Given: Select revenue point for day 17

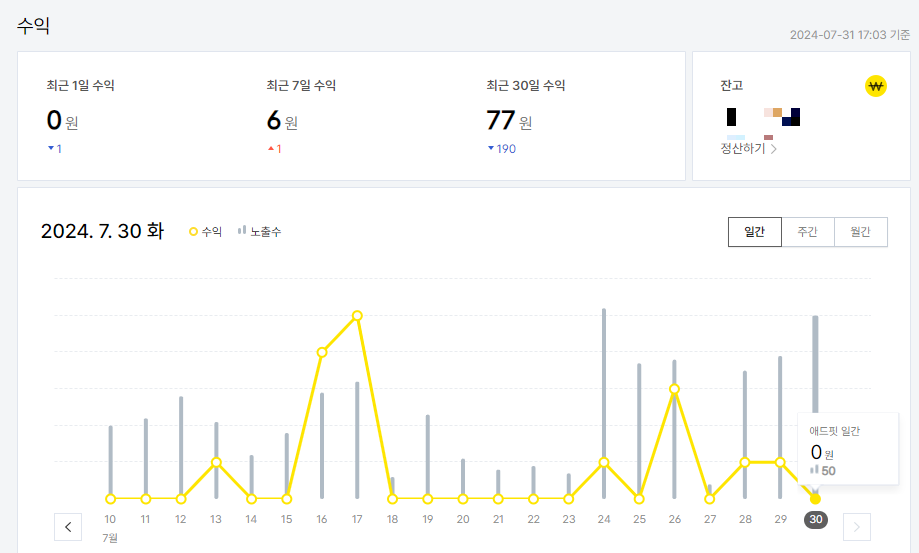Looking at the screenshot, I should (x=357, y=316).
